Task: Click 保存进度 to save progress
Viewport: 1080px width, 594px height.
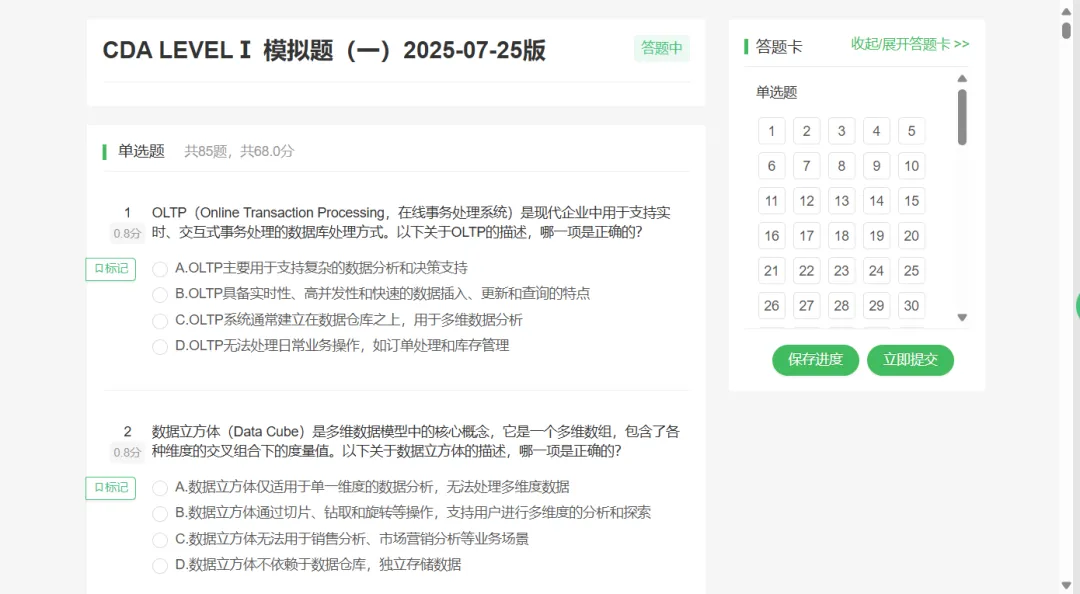Action: tap(815, 360)
